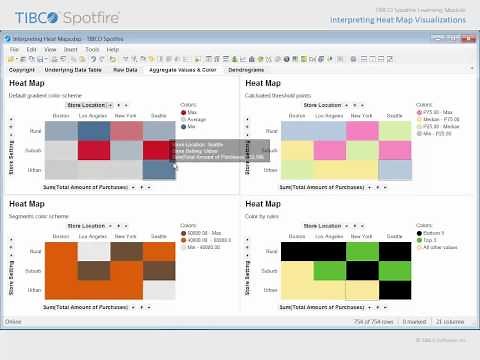Click black Bottom 5 legend swatch
Screen dimensions: 480x360
[x=419, y=233]
